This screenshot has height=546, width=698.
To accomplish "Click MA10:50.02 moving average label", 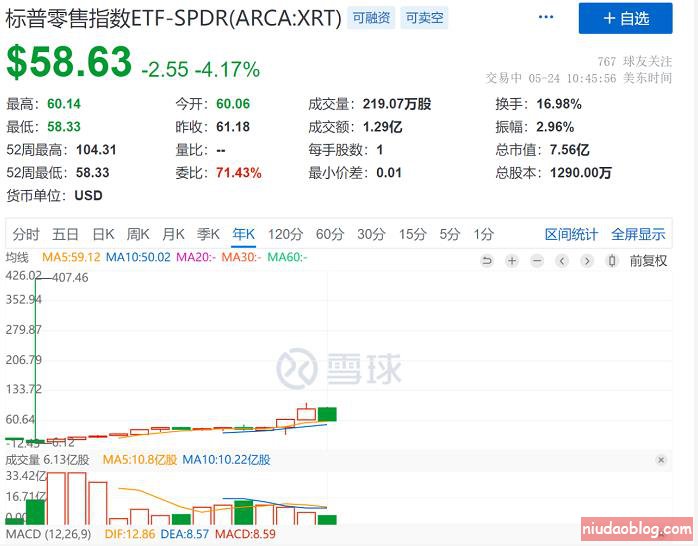I will [138, 257].
